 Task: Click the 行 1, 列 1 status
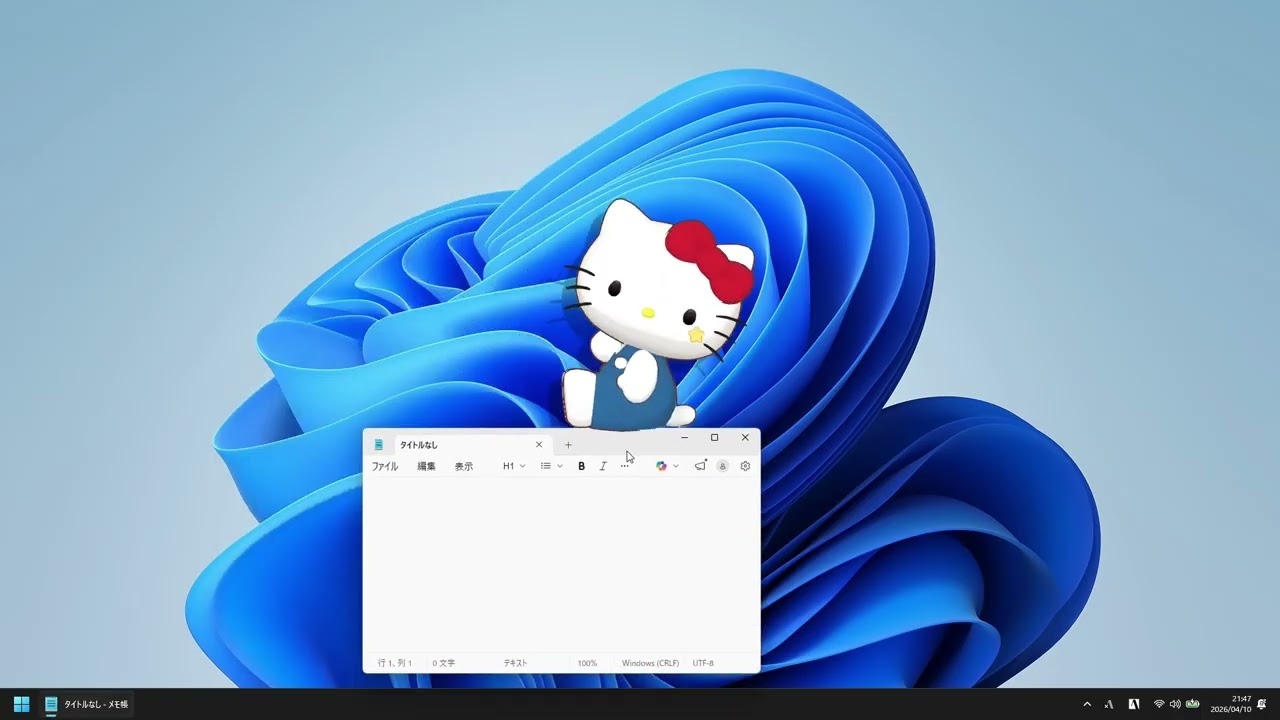pos(395,663)
